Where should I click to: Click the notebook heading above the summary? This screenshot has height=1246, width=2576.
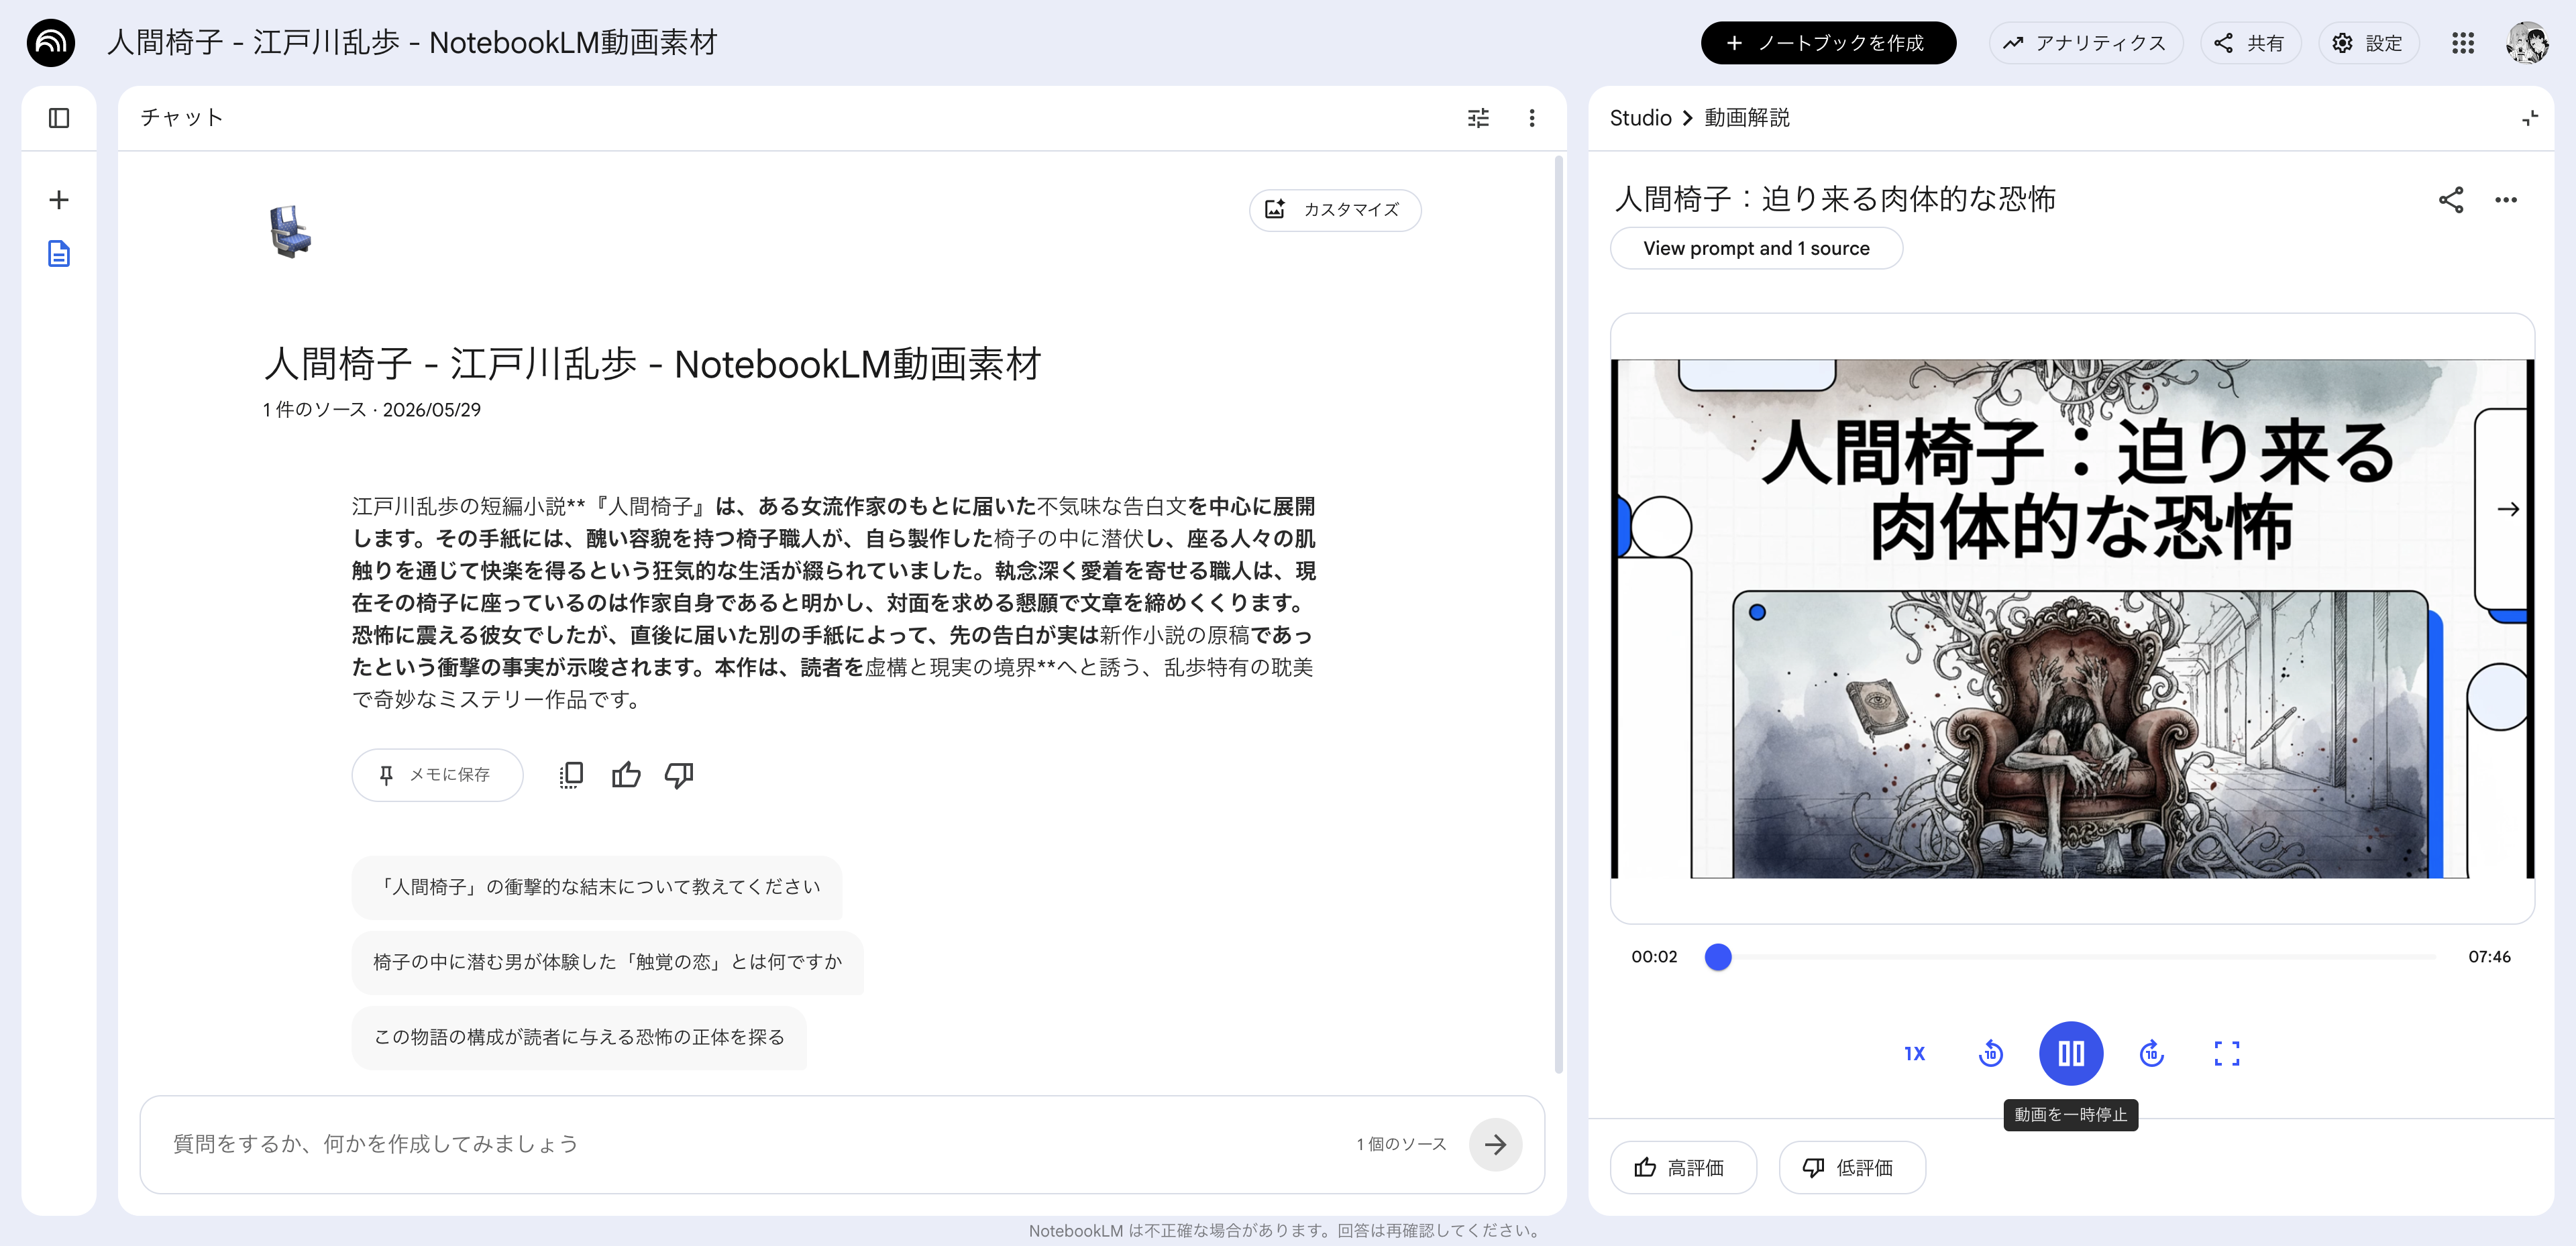[x=653, y=364]
